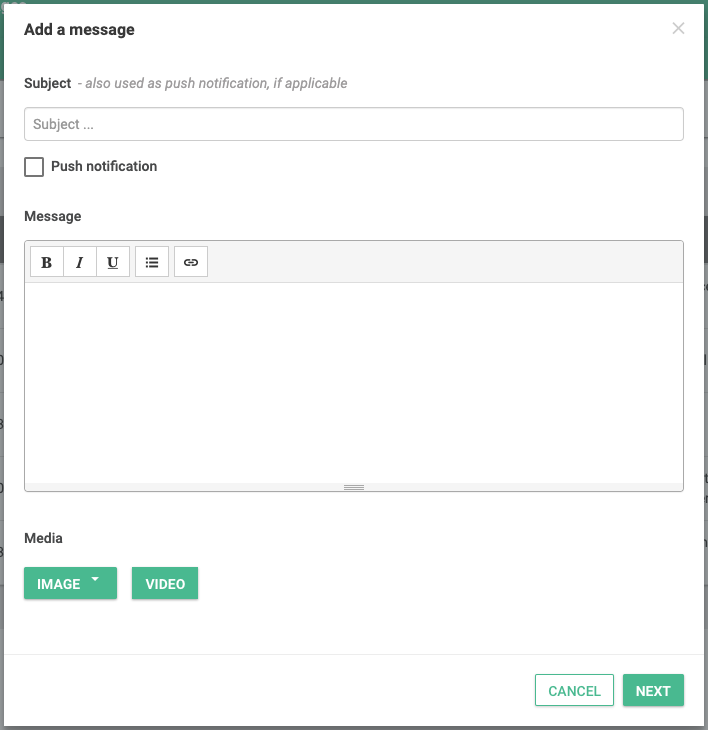The width and height of the screenshot is (708, 730).
Task: Enable the Push notification checkbox
Action: pyautogui.click(x=34, y=167)
